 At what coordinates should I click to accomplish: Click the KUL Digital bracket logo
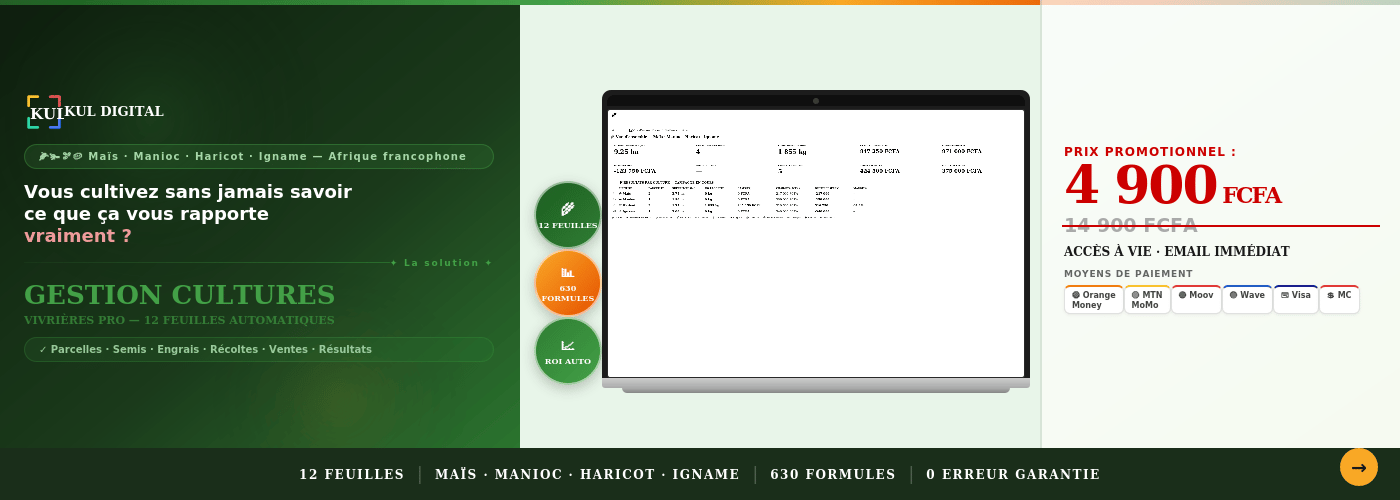(x=44, y=112)
